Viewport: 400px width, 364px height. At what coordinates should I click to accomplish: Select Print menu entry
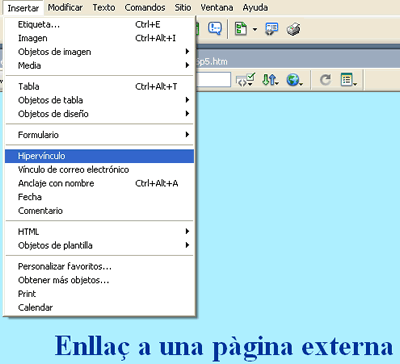(99, 294)
